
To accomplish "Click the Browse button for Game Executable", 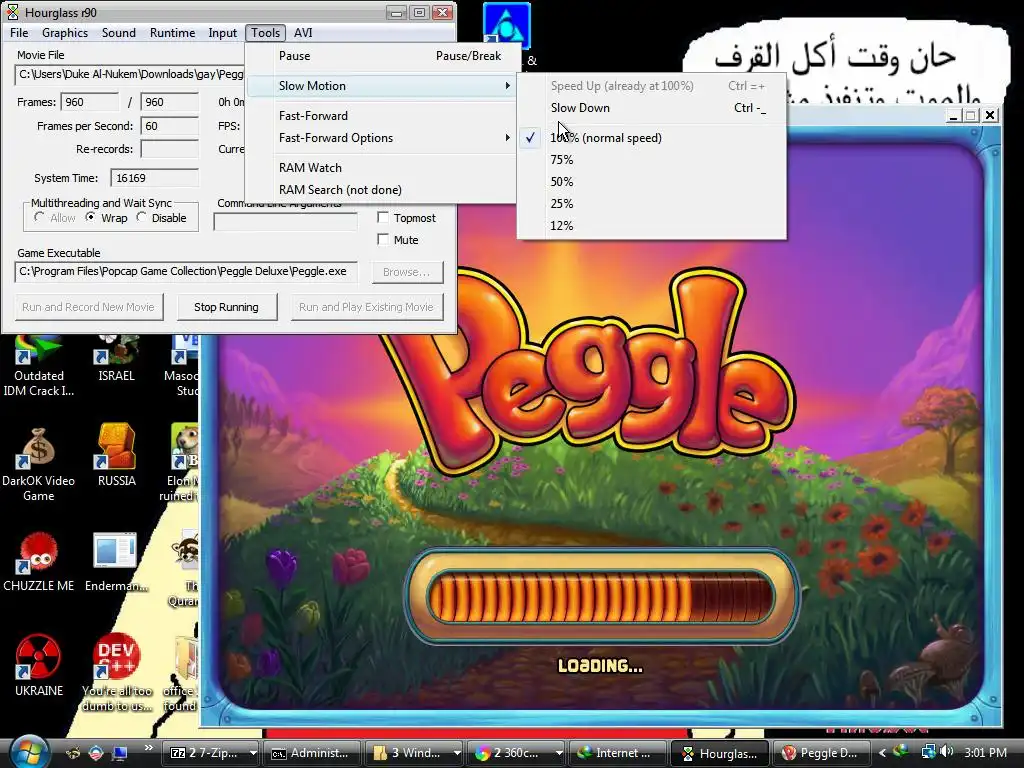I will pos(407,272).
